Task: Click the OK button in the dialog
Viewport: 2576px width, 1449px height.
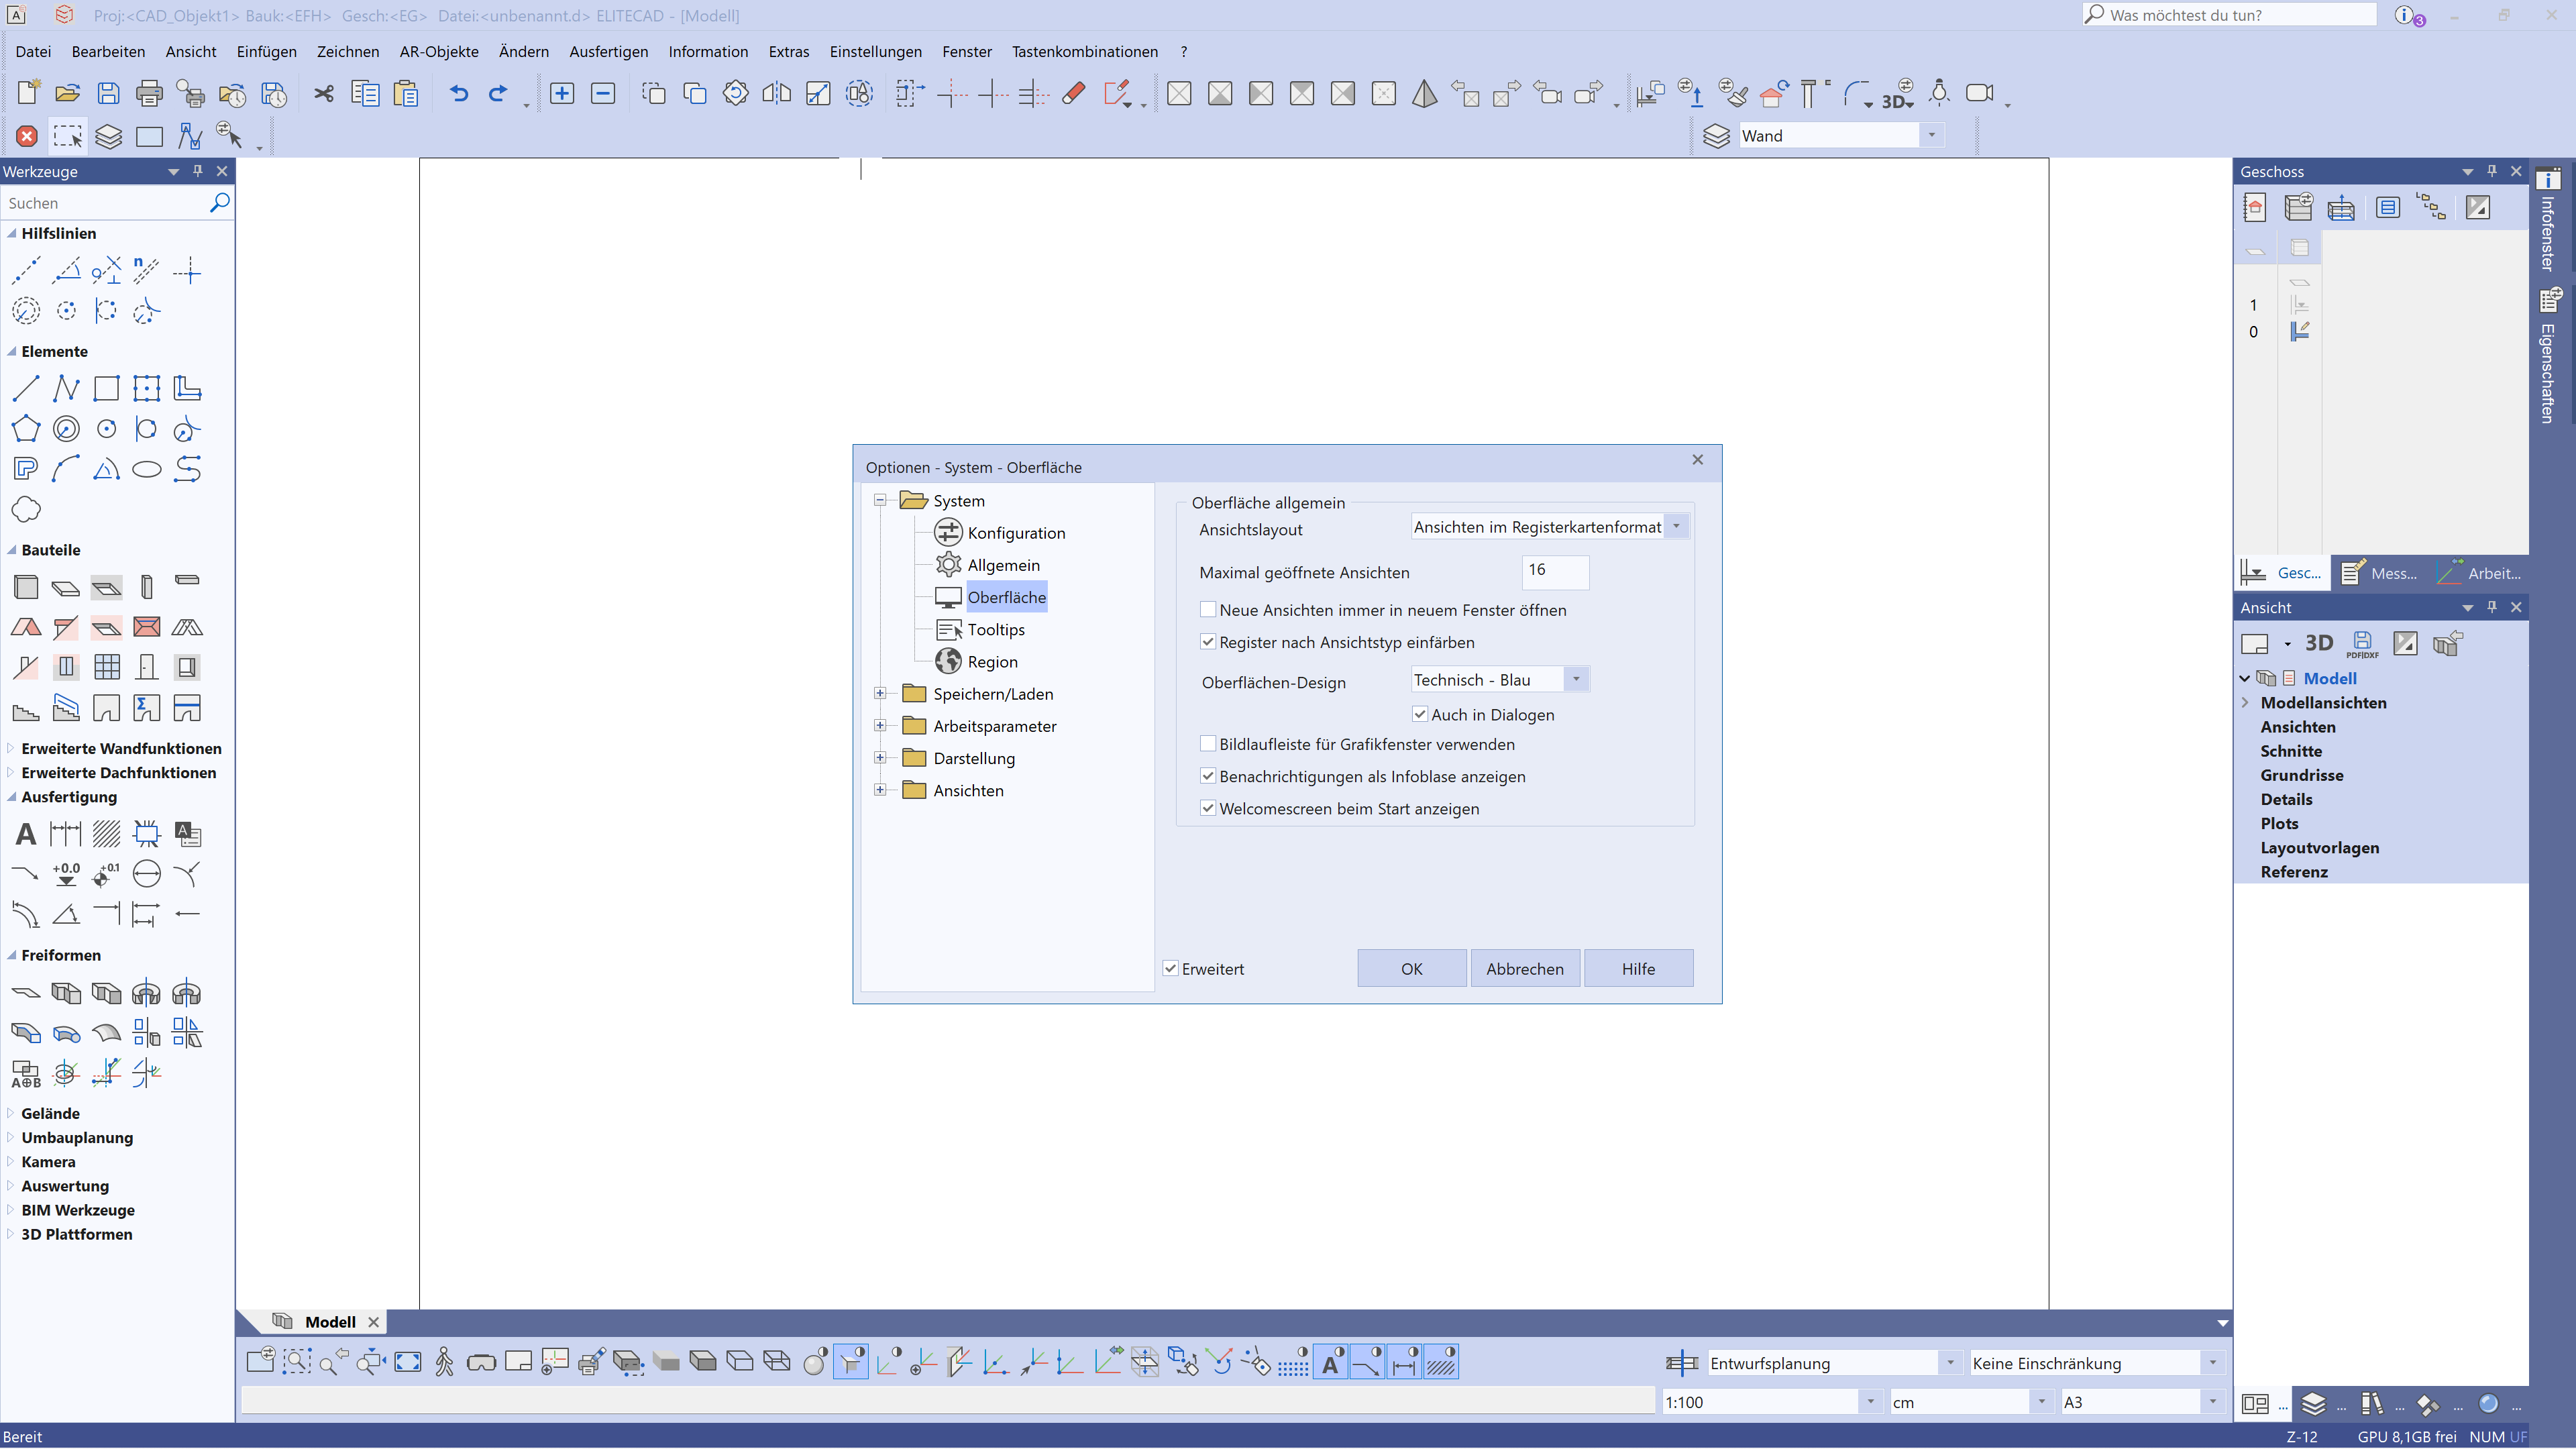Action: point(1411,968)
